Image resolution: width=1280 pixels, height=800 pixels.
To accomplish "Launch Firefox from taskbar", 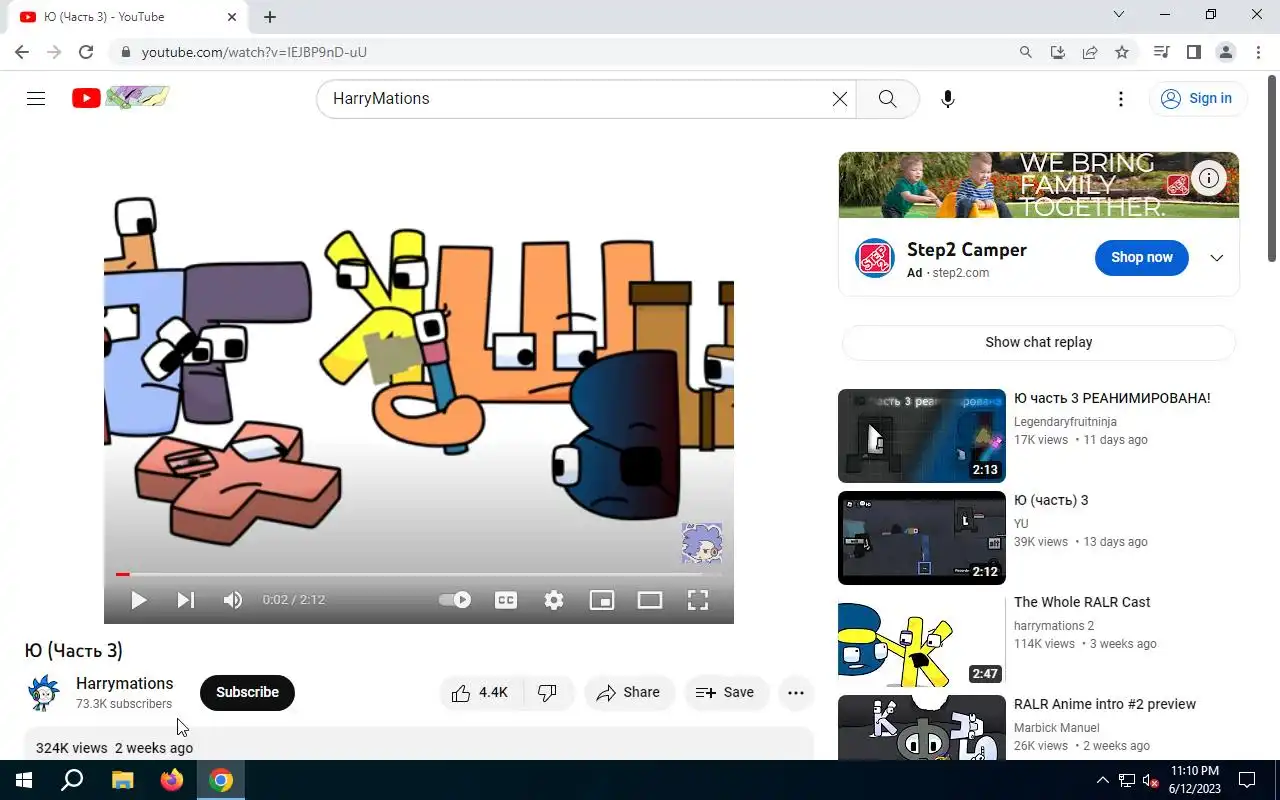I will (x=172, y=780).
